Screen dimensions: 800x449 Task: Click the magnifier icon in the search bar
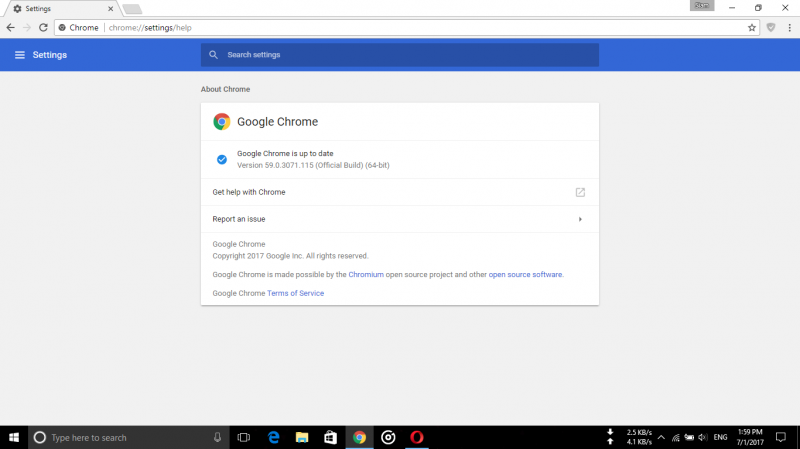point(213,55)
